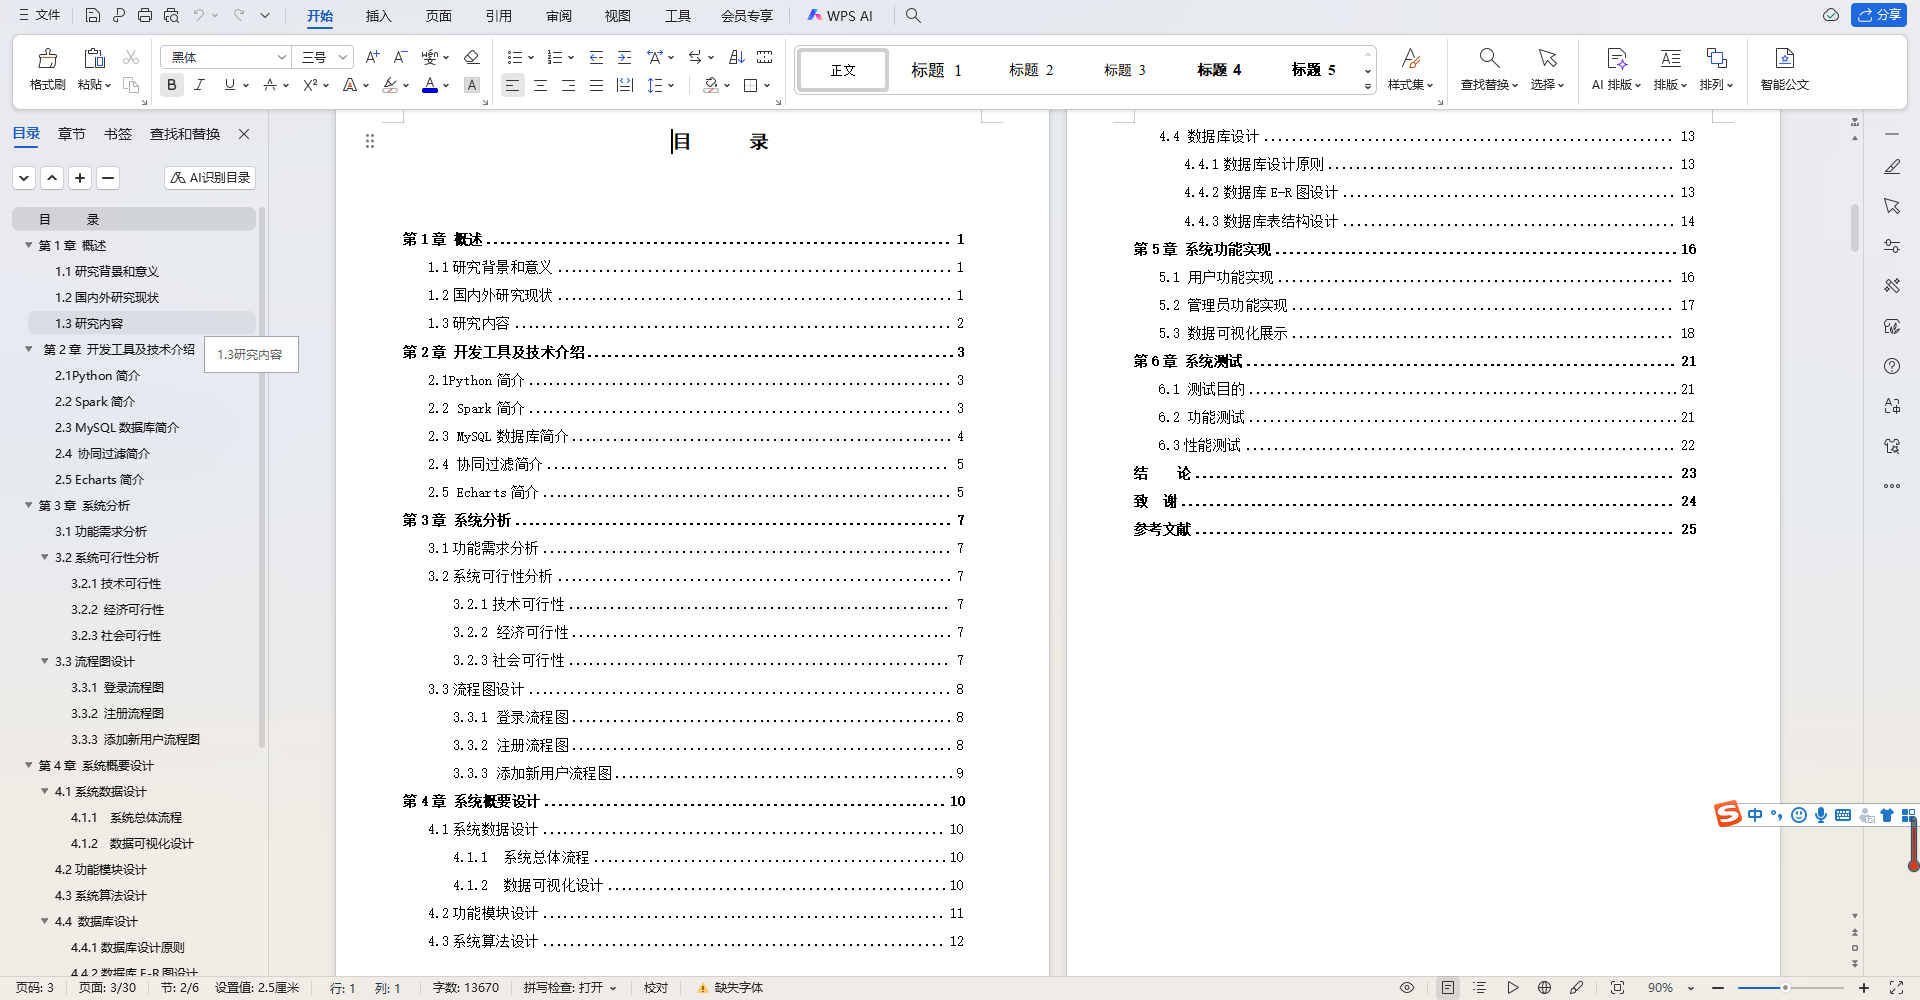Close the navigation pane with X
The width and height of the screenshot is (1920, 1000).
click(244, 134)
